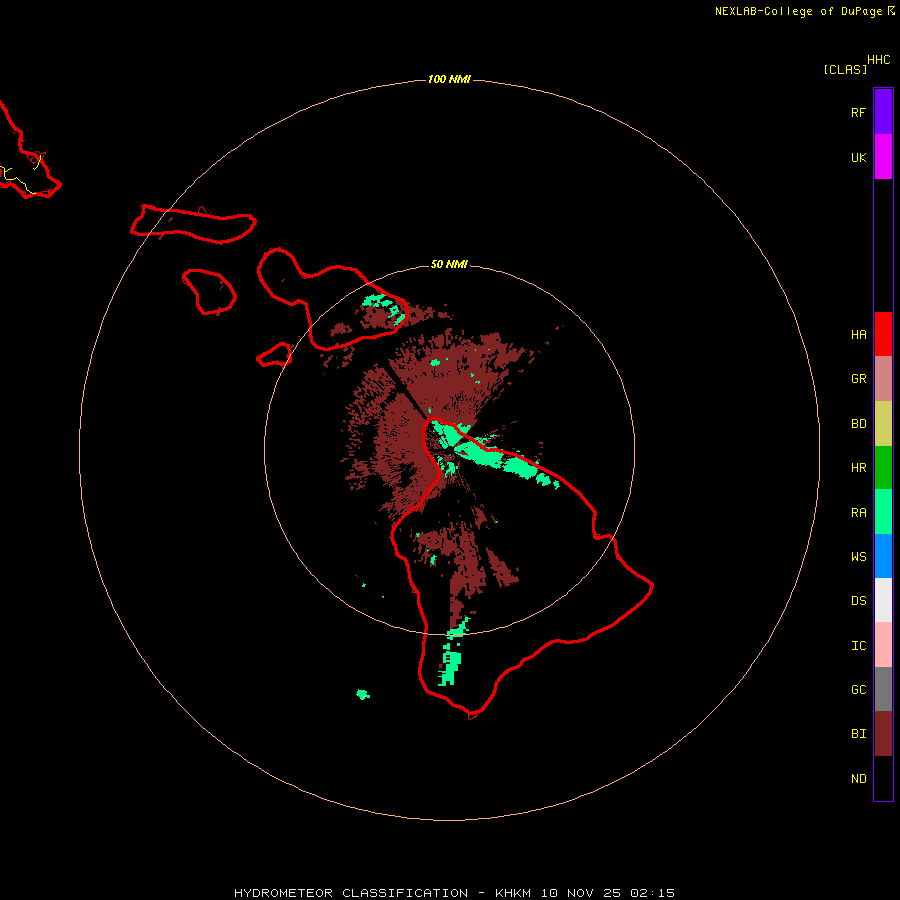The height and width of the screenshot is (900, 900).
Task: Click the 100 NMI range ring label
Action: pyautogui.click(x=449, y=79)
